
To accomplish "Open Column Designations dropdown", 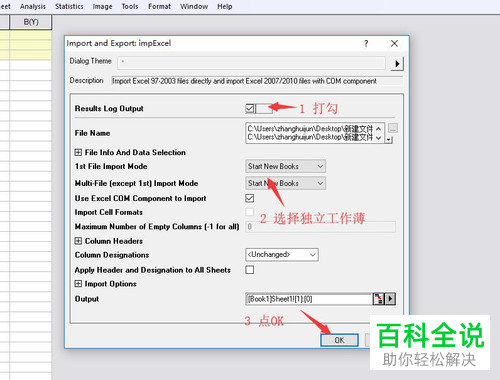I will pyautogui.click(x=282, y=254).
